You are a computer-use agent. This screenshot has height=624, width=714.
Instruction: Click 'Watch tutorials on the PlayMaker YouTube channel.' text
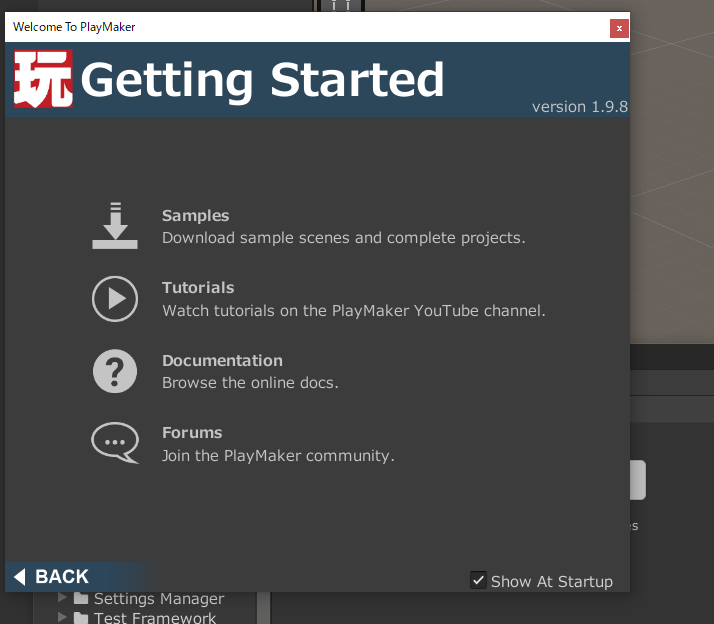tap(354, 311)
